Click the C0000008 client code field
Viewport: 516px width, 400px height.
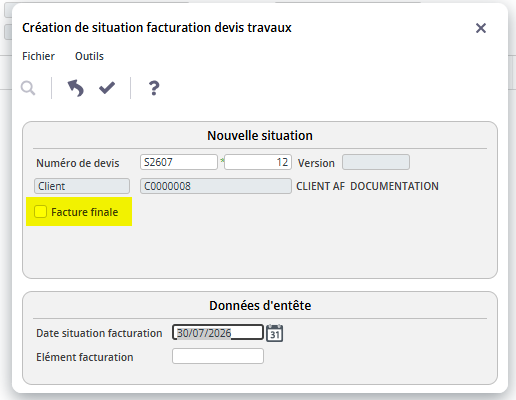(x=216, y=186)
